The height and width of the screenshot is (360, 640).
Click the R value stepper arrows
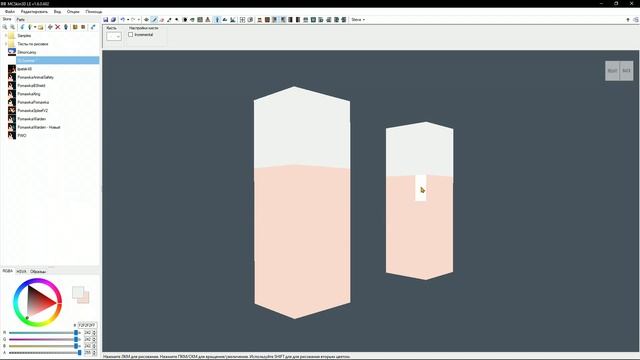[x=95, y=333]
